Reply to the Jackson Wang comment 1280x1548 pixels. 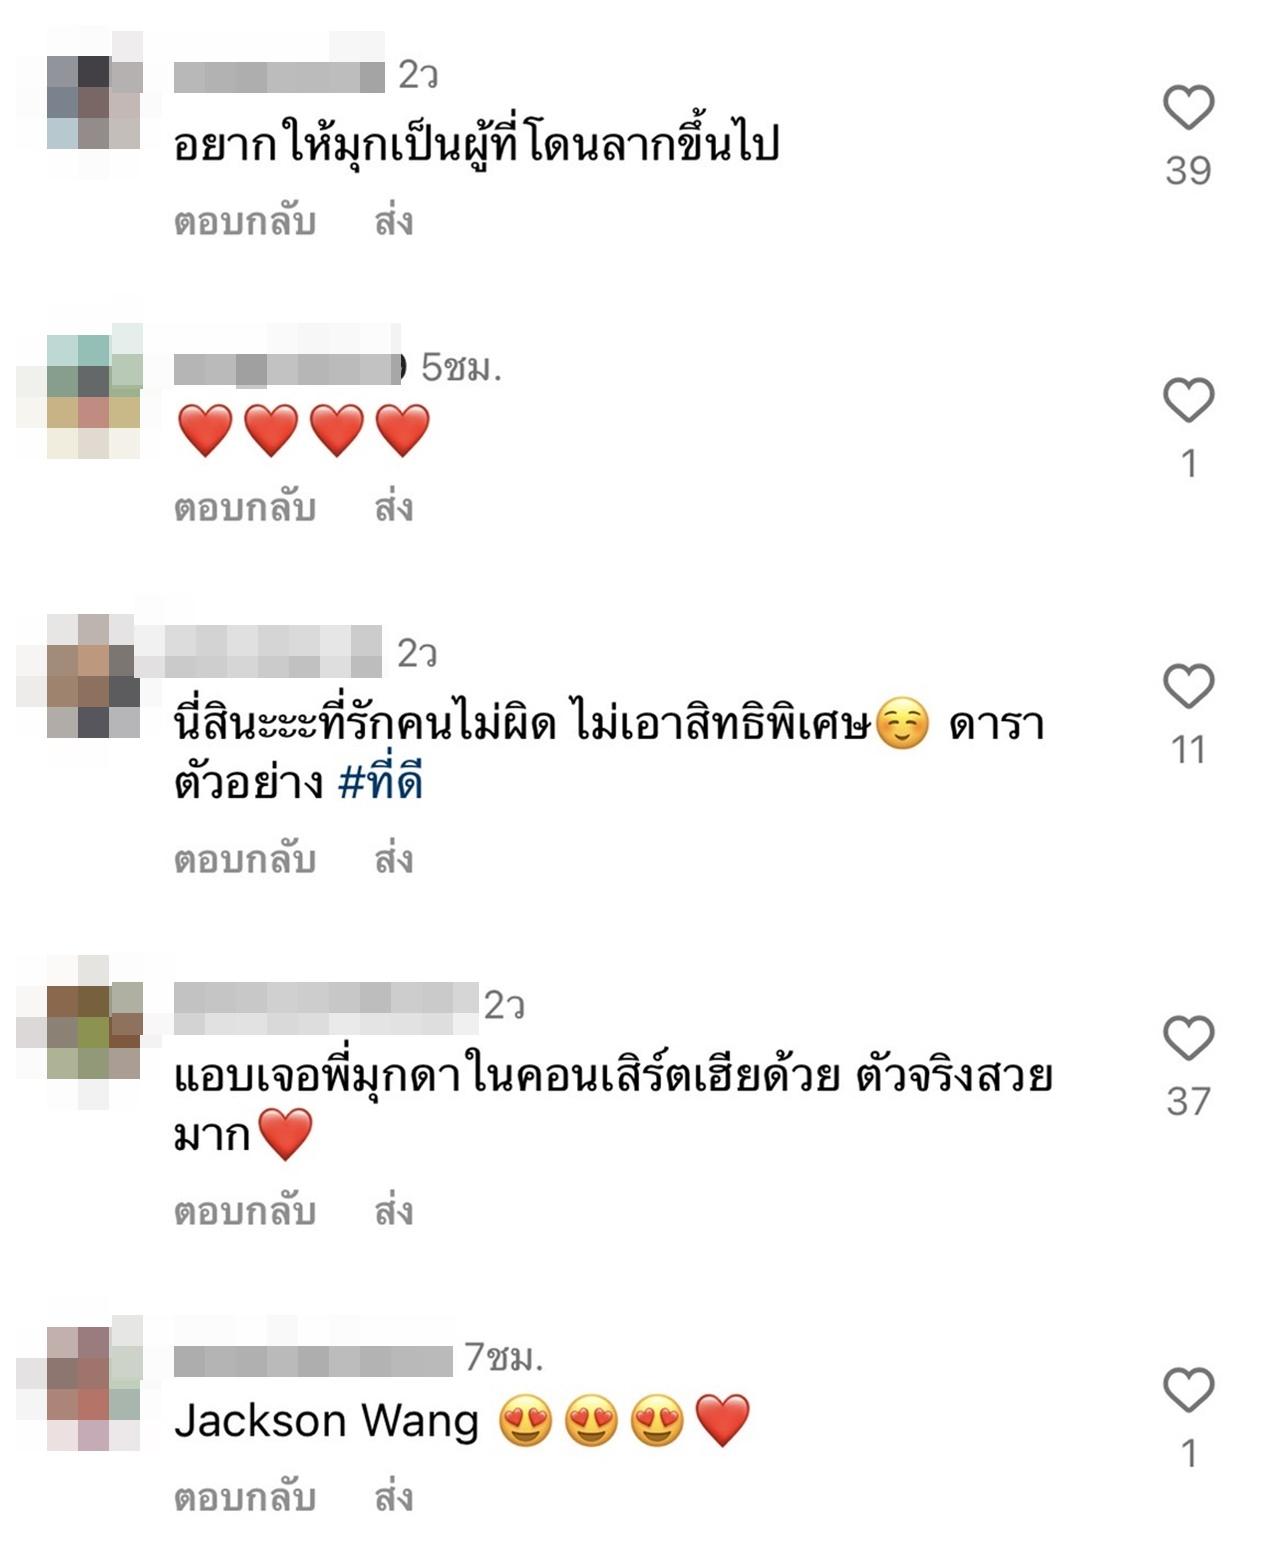click(245, 1497)
